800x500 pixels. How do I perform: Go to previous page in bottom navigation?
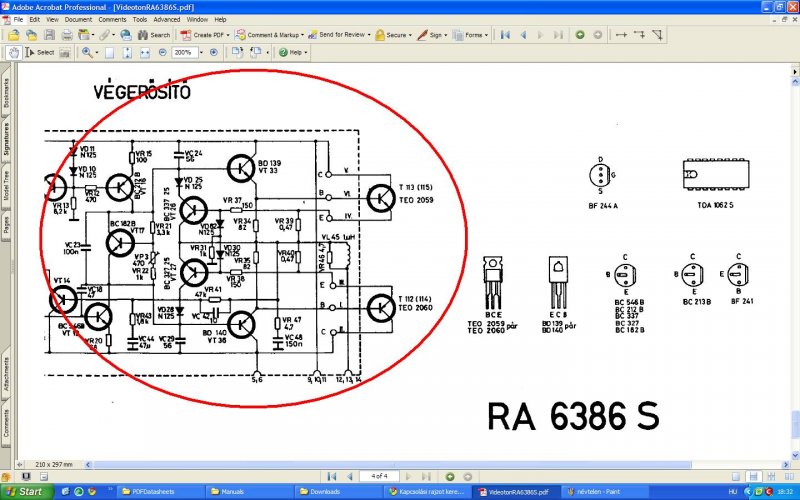coord(349,477)
